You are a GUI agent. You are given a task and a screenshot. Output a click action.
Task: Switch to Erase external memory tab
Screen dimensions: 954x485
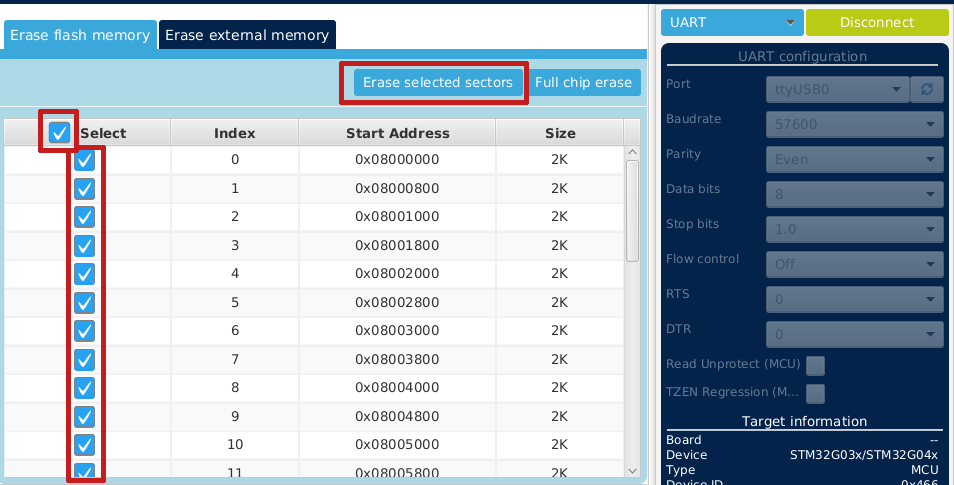coord(247,35)
